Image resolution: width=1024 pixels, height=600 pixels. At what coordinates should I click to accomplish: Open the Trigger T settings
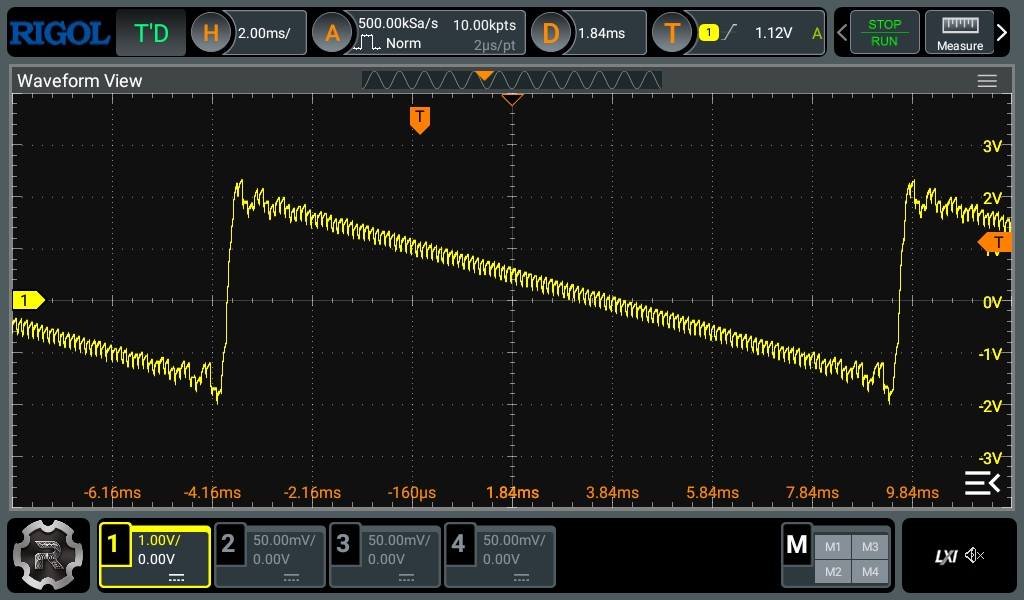[672, 33]
